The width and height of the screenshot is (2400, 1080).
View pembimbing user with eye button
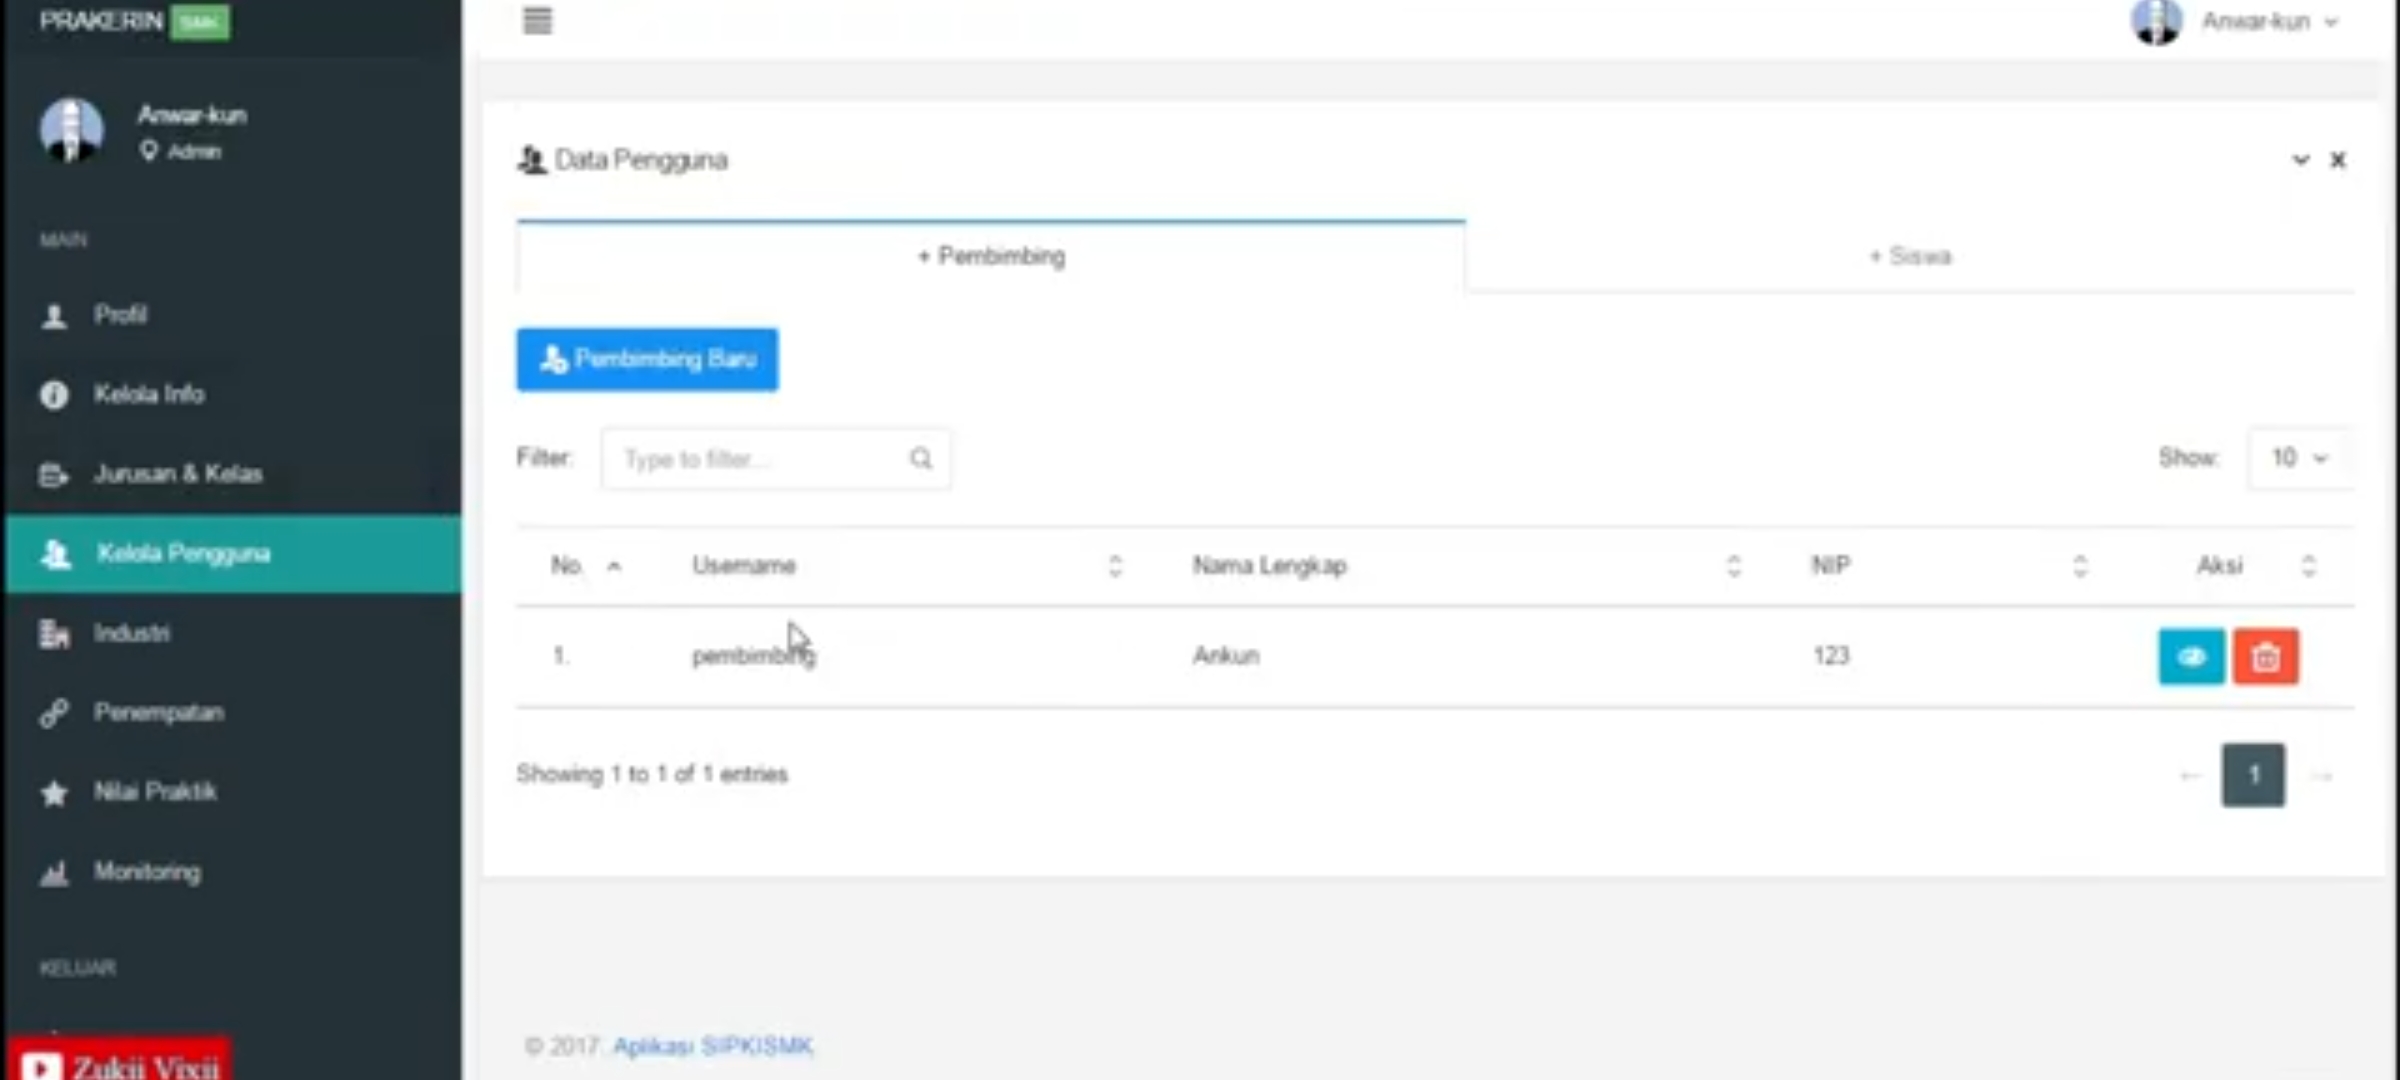coord(2190,657)
